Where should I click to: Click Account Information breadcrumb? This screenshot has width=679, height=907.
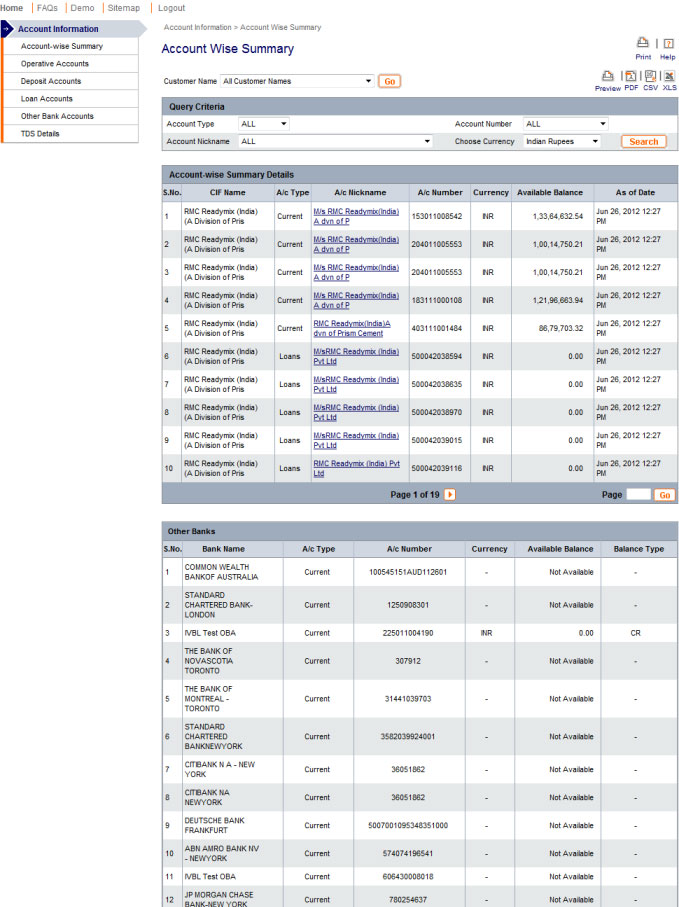(197, 27)
